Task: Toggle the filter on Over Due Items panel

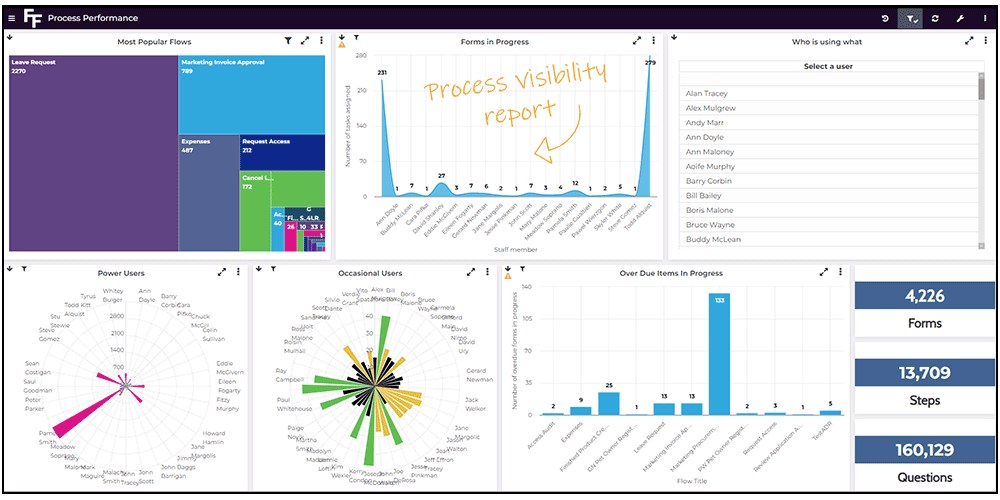Action: pyautogui.click(x=522, y=269)
